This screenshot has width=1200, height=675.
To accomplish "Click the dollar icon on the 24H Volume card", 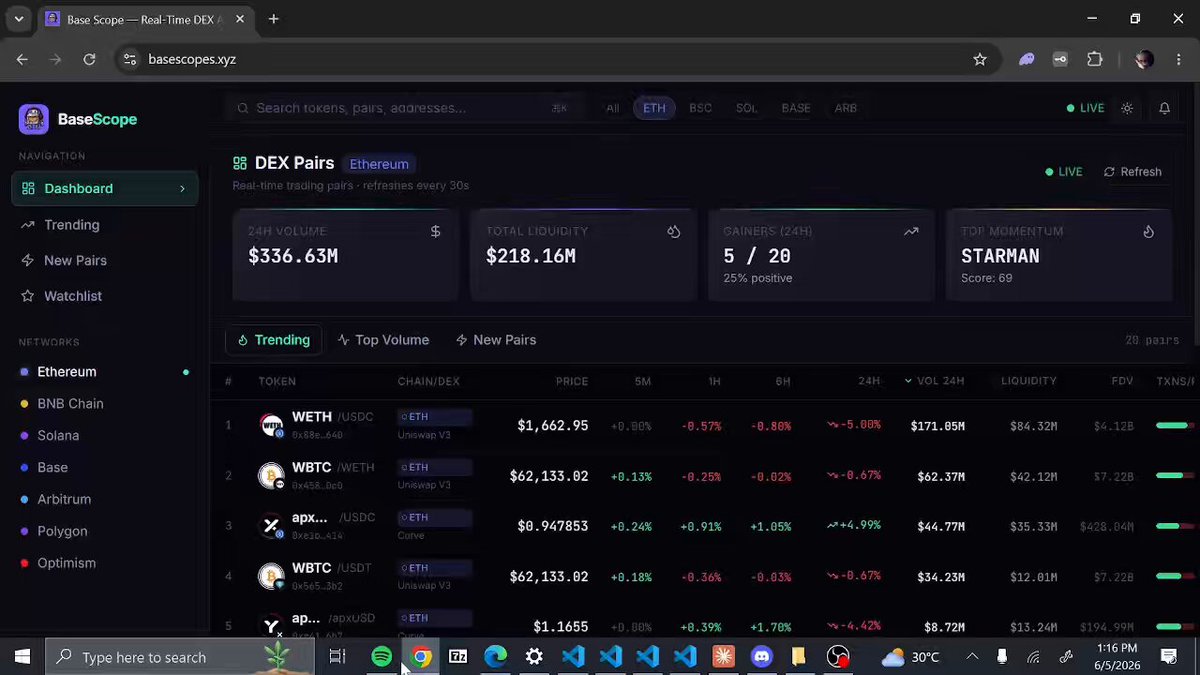I will pos(435,231).
